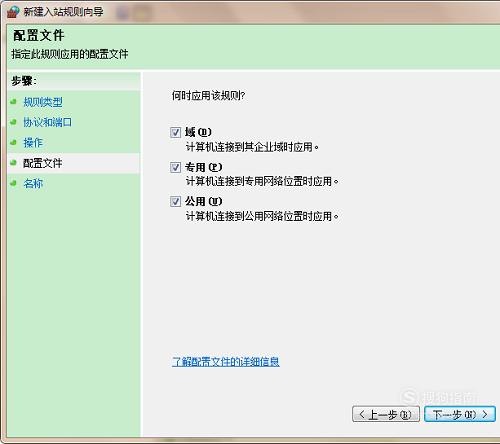Image resolution: width=500 pixels, height=444 pixels.
Task: Click the 新建入站规则向导 window title
Action: (63, 12)
